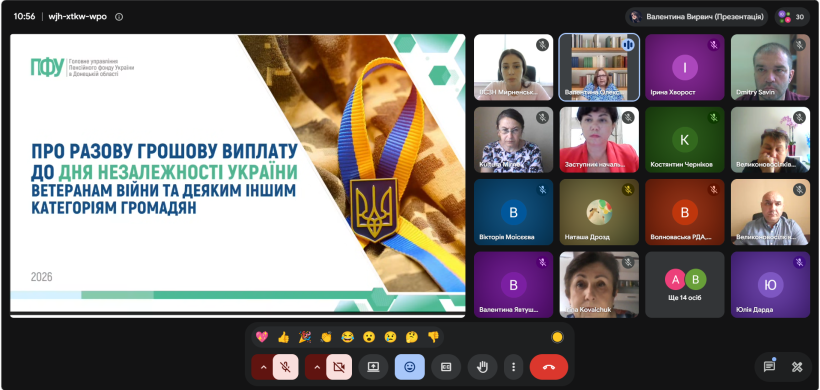The width and height of the screenshot is (820, 390).
Task: Select Вікторія Моісєєва's tile
Action: pyautogui.click(x=514, y=212)
